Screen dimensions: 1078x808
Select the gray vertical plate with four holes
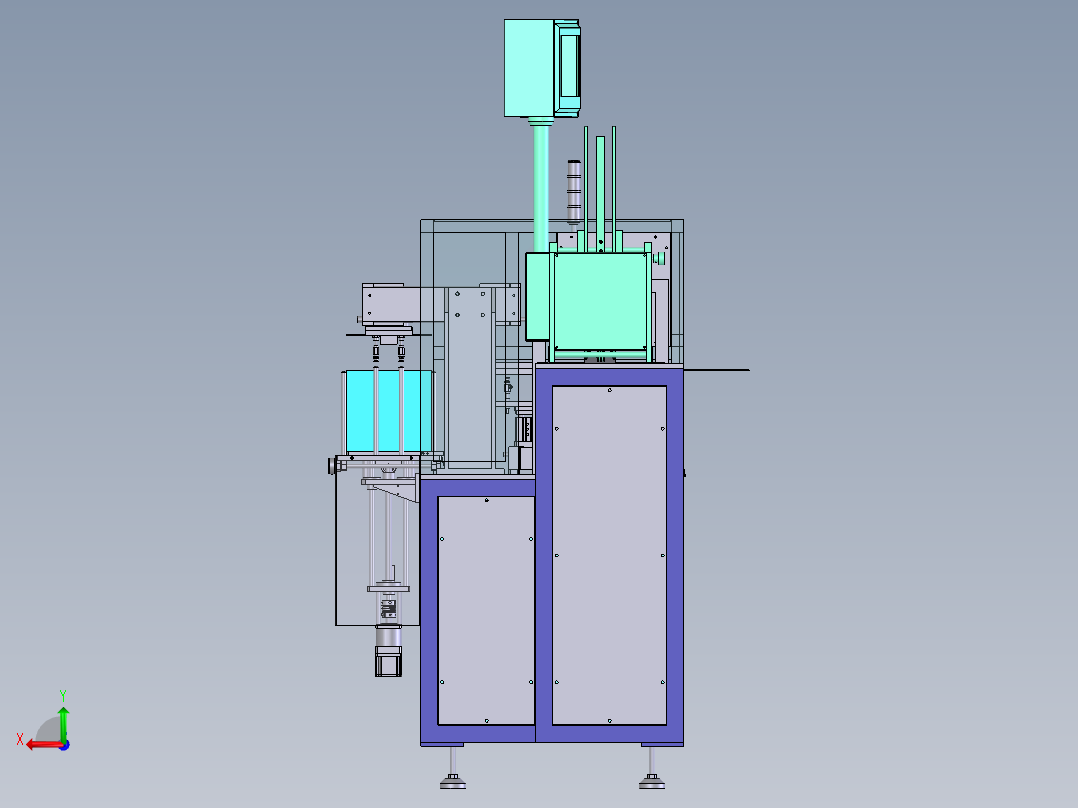pos(470,378)
